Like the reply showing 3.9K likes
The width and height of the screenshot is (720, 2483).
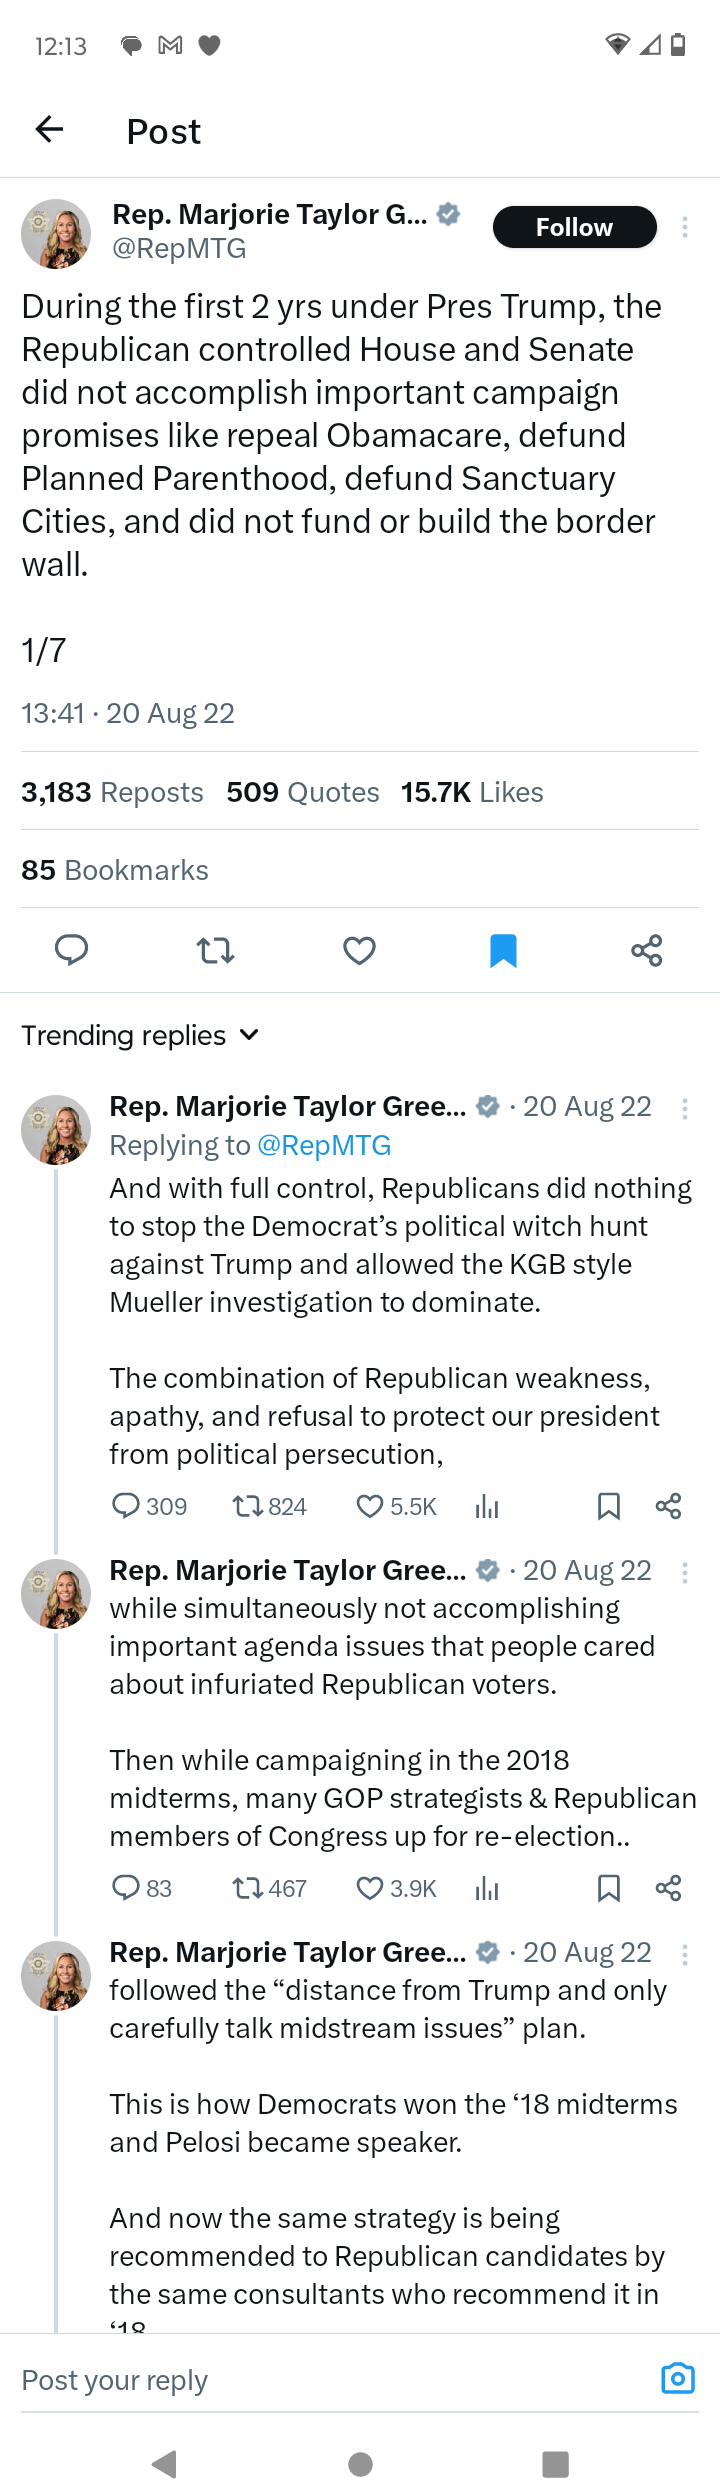[370, 1888]
